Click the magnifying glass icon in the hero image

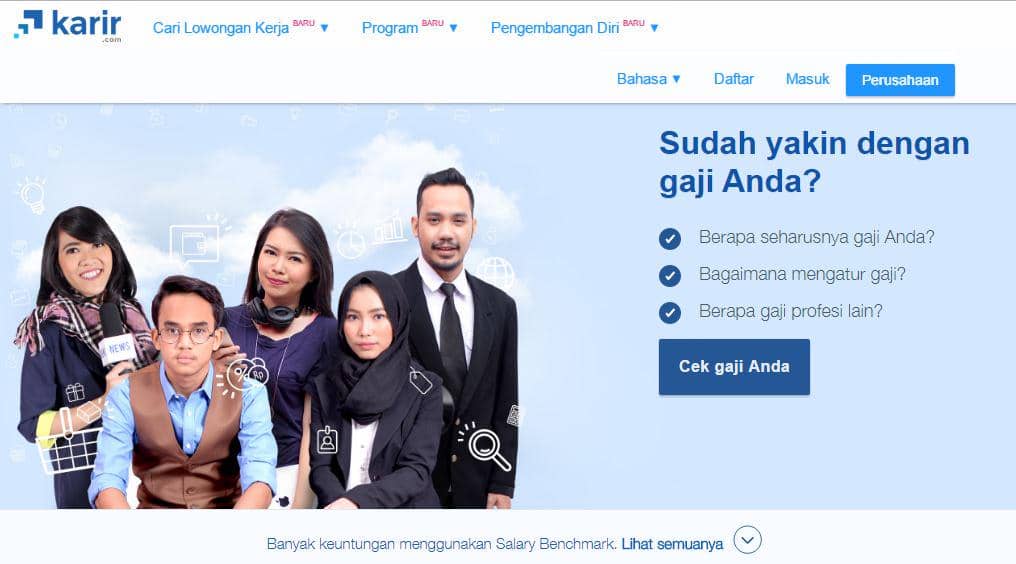(x=488, y=447)
